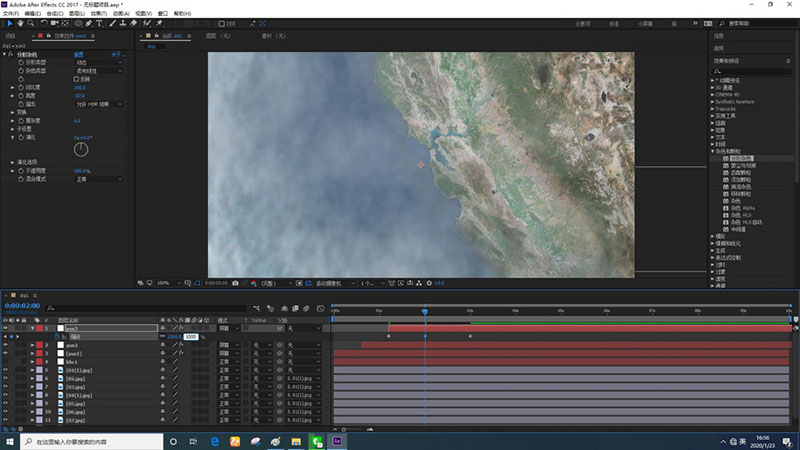Click 重置 link for the effect
Image resolution: width=800 pixels, height=450 pixels.
78,55
